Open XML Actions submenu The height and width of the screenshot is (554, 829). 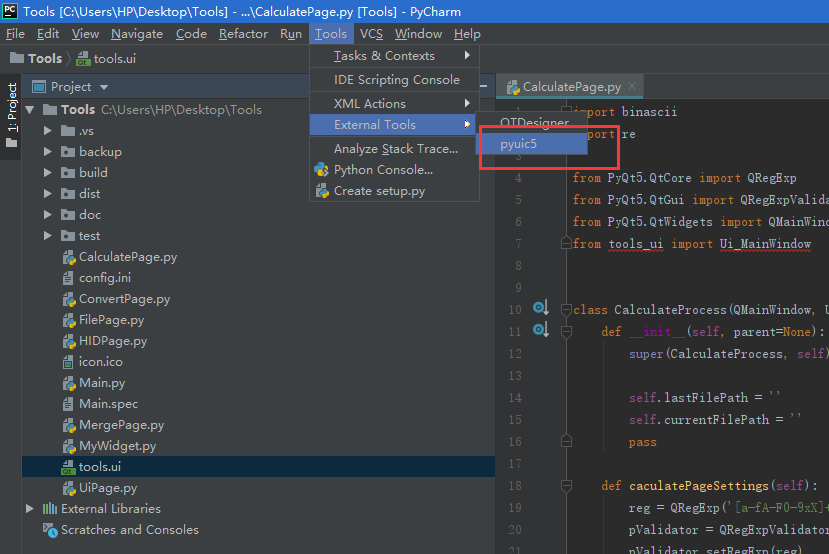click(394, 104)
